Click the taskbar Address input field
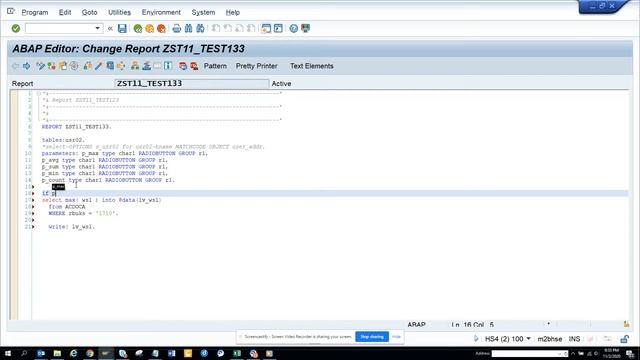The image size is (640, 360). [x=529, y=353]
